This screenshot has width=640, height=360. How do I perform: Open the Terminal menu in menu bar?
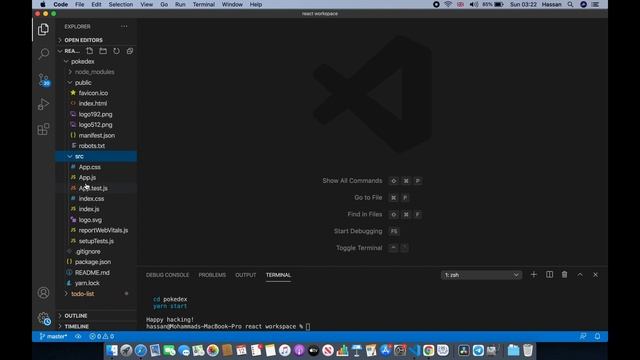pyautogui.click(x=204, y=4)
